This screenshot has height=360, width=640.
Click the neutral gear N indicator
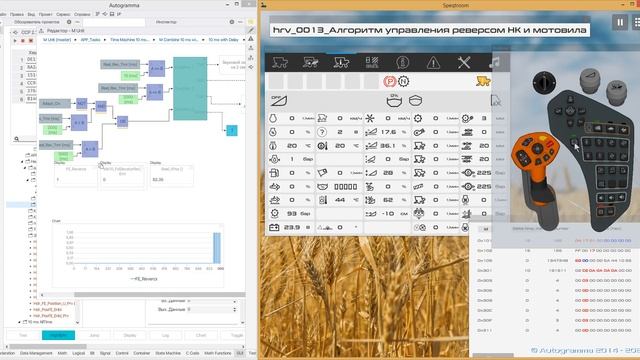(403, 82)
